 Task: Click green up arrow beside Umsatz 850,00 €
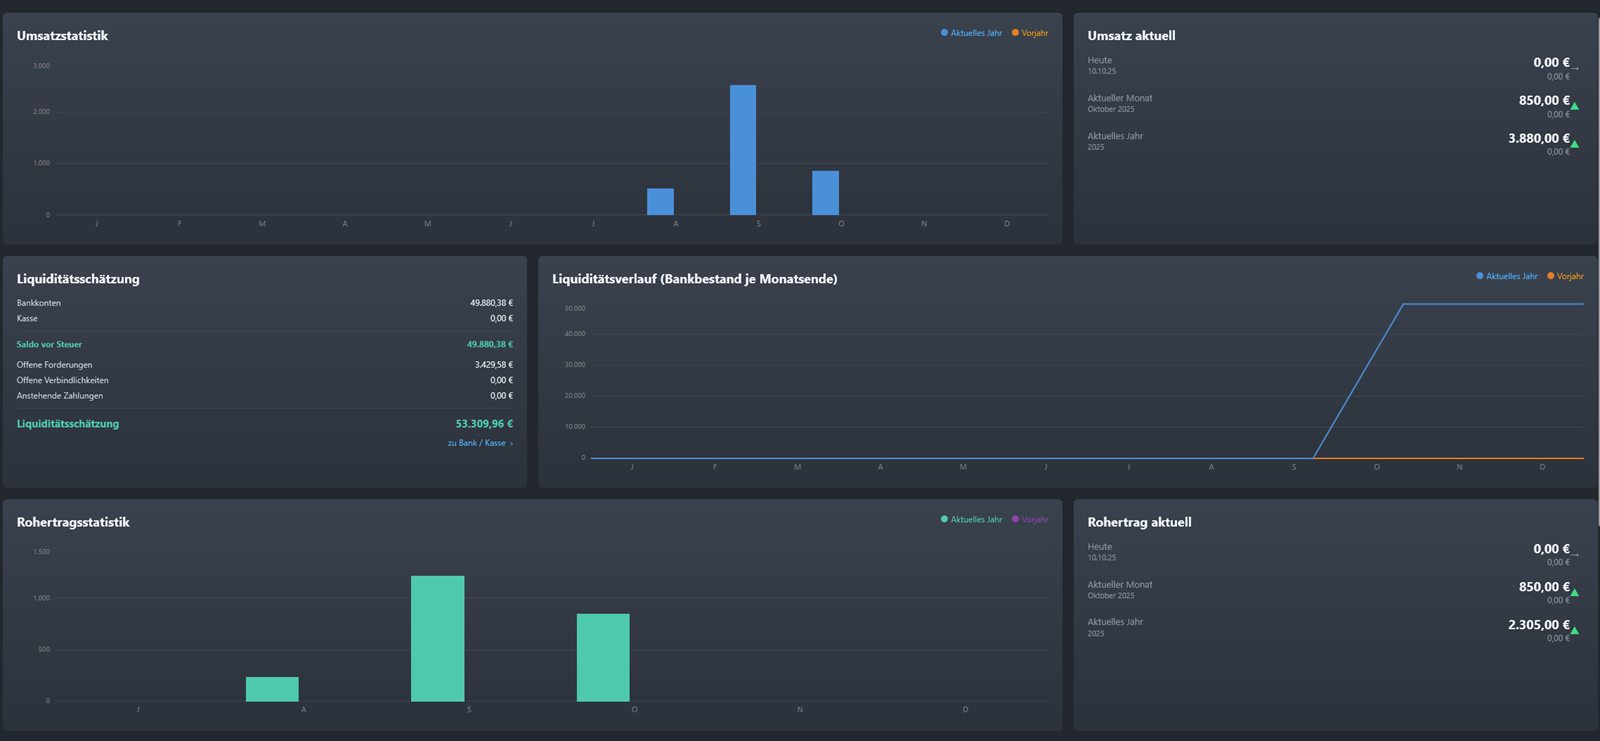click(x=1575, y=106)
